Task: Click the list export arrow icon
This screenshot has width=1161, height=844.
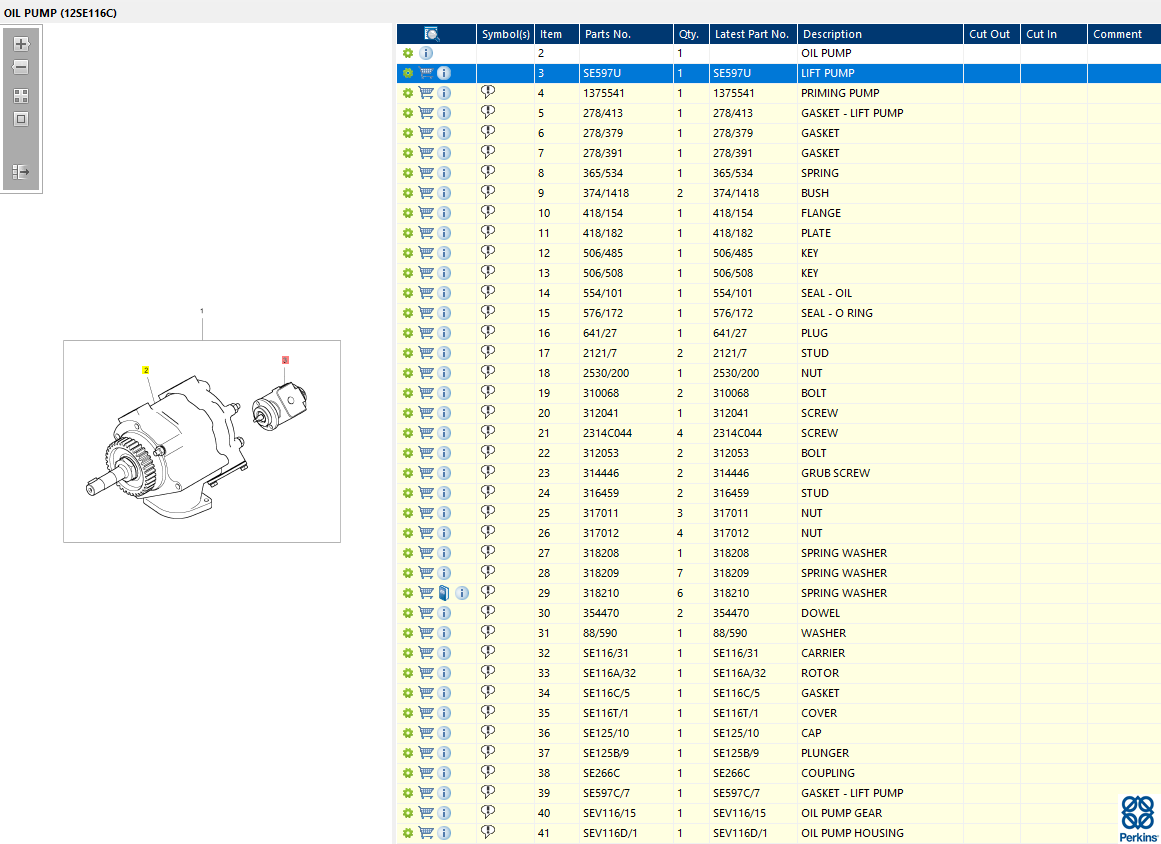Action: 21,172
